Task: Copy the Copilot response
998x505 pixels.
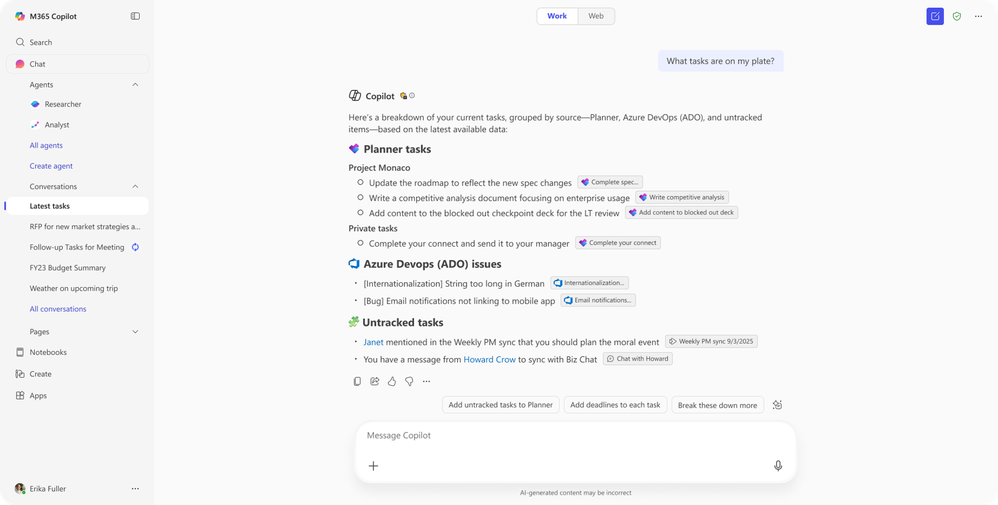Action: point(357,381)
